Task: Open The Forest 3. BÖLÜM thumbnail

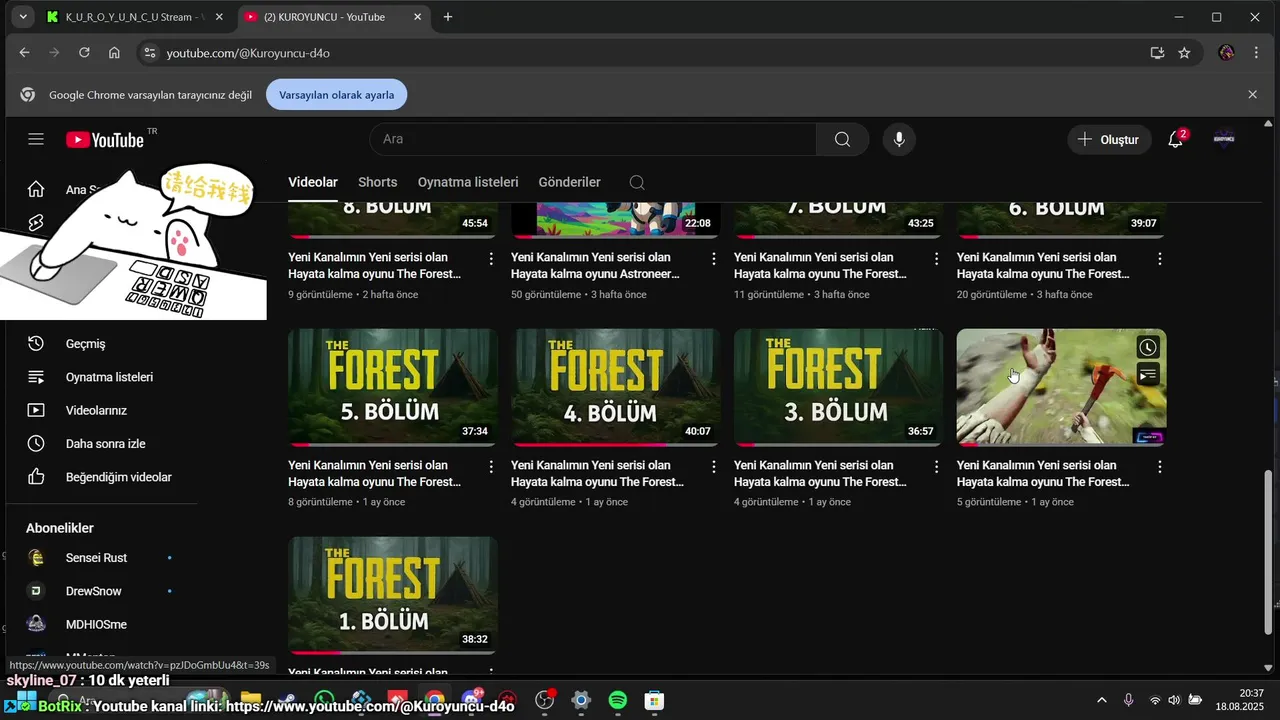Action: pos(838,387)
